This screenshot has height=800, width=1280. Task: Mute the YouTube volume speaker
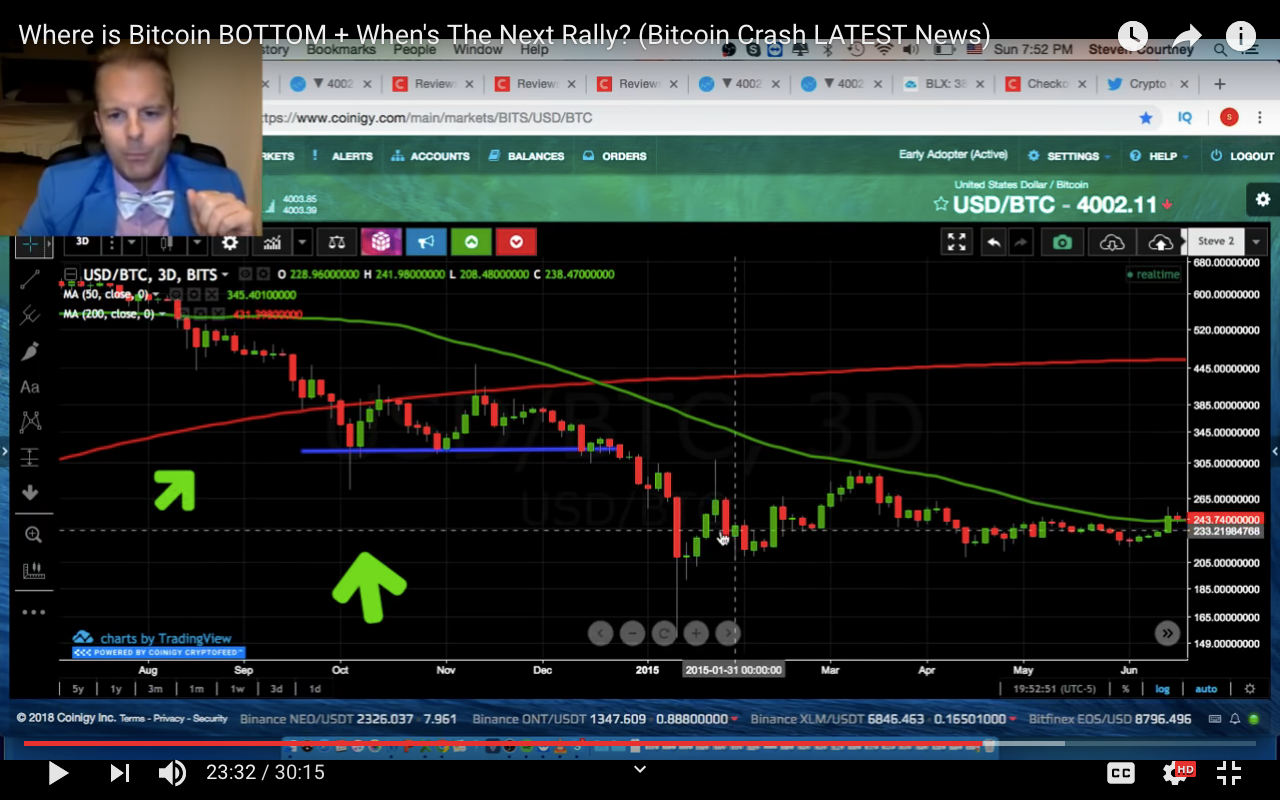click(x=172, y=772)
